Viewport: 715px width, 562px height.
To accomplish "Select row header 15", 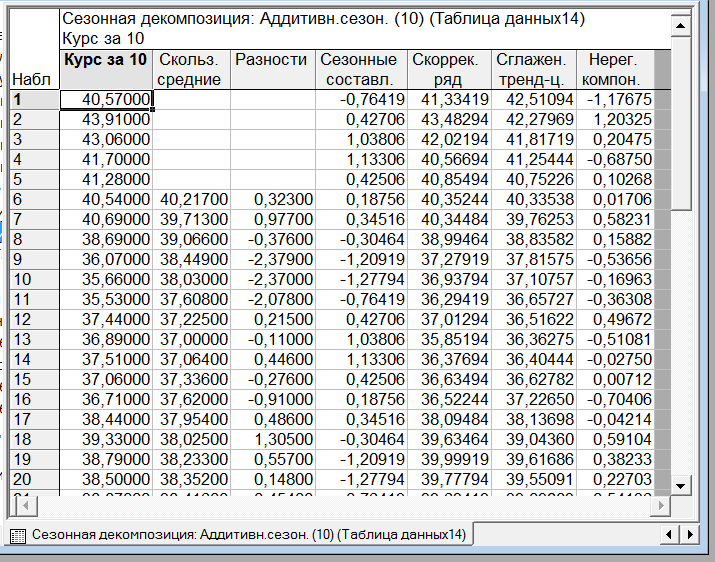I will [35, 379].
